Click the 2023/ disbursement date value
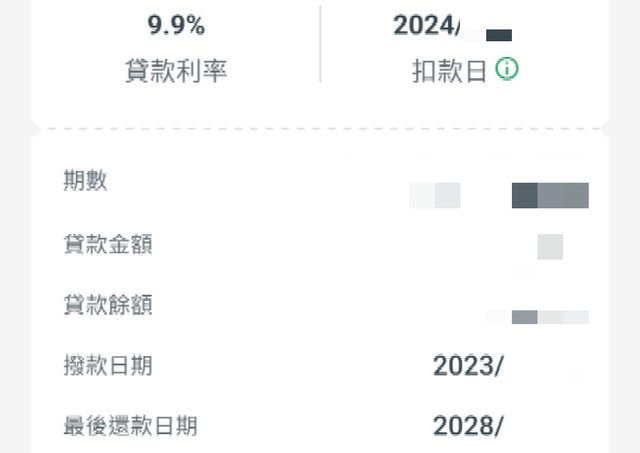Viewport: 640px width, 453px height. (x=467, y=367)
